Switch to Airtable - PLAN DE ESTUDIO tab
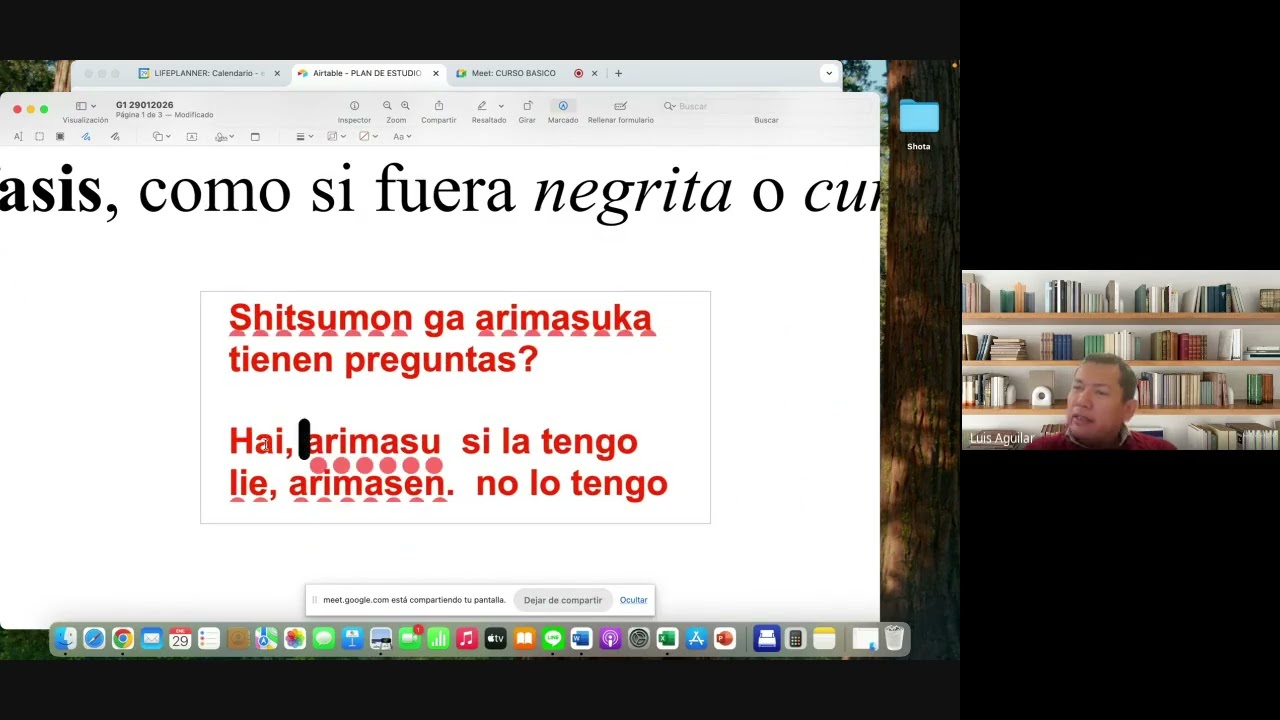The height and width of the screenshot is (720, 1280). pyautogui.click(x=367, y=73)
